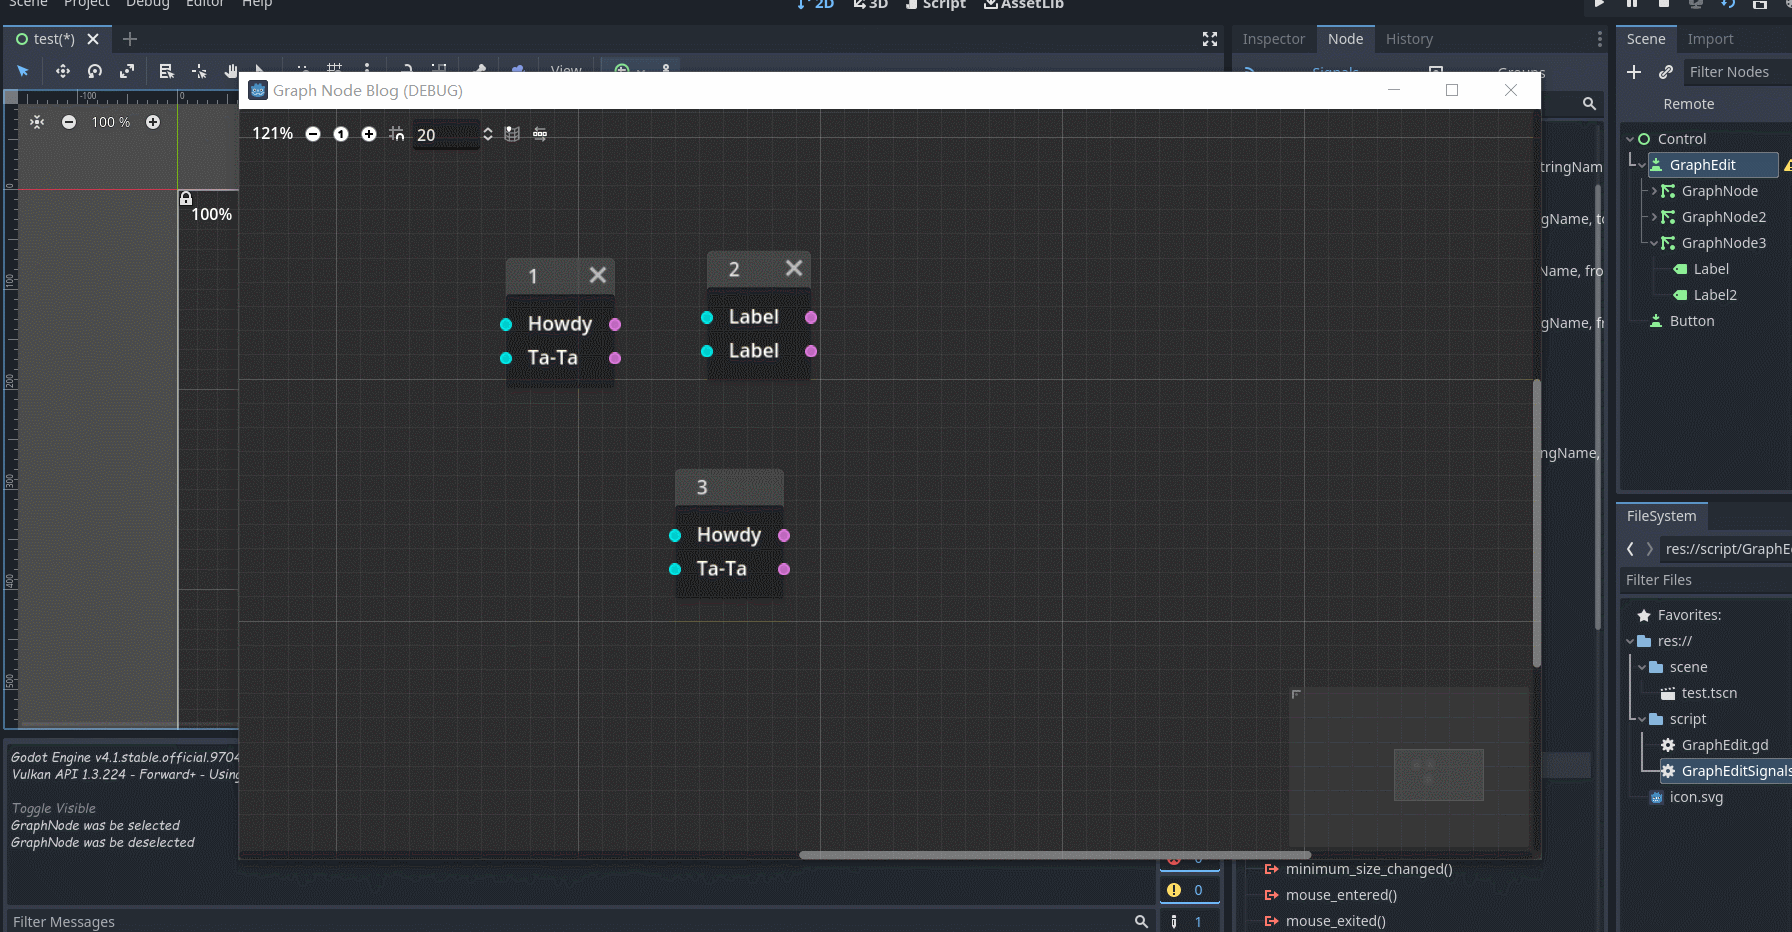Zoom out on the graph view
This screenshot has width=1792, height=932.
313,133
